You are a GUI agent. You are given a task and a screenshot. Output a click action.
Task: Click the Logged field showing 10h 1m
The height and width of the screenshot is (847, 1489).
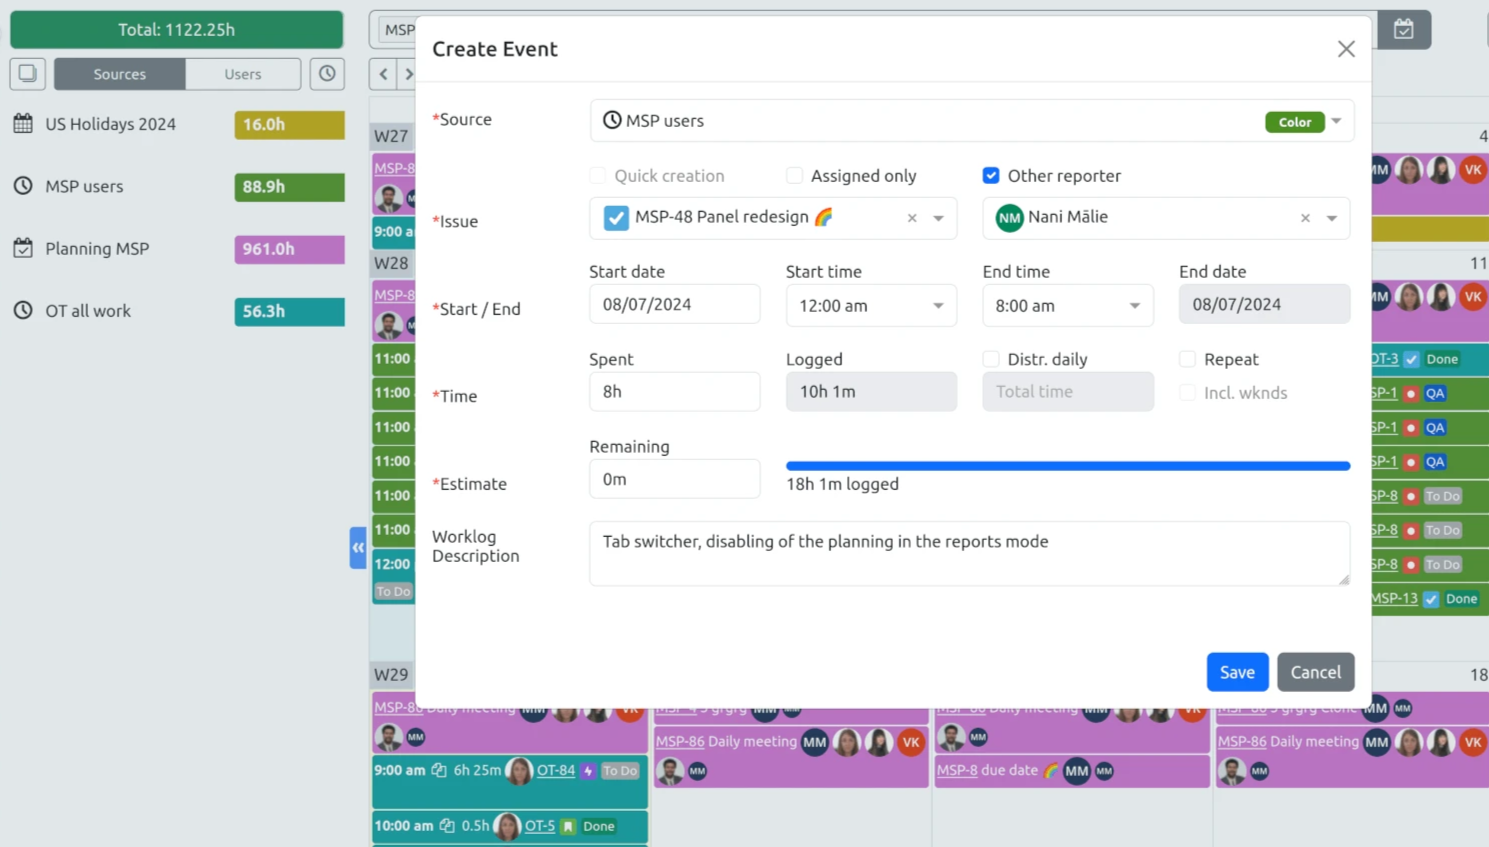[x=871, y=391]
